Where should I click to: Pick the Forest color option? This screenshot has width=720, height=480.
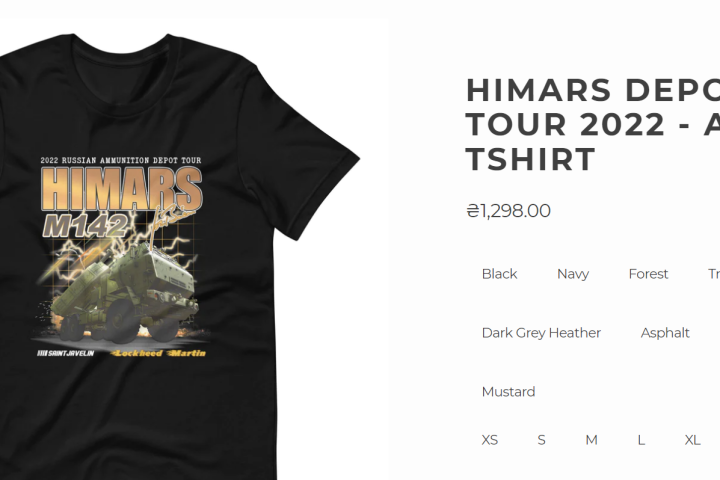click(x=648, y=274)
